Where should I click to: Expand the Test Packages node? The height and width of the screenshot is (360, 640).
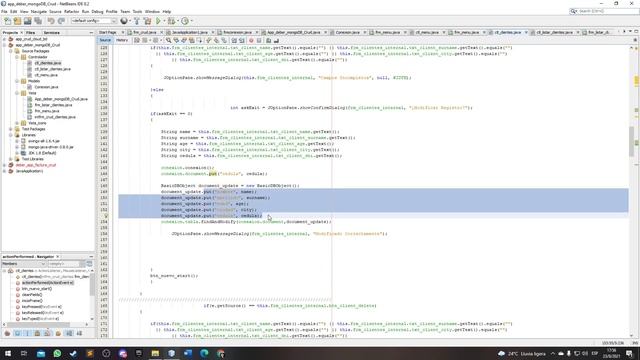pos(11,129)
